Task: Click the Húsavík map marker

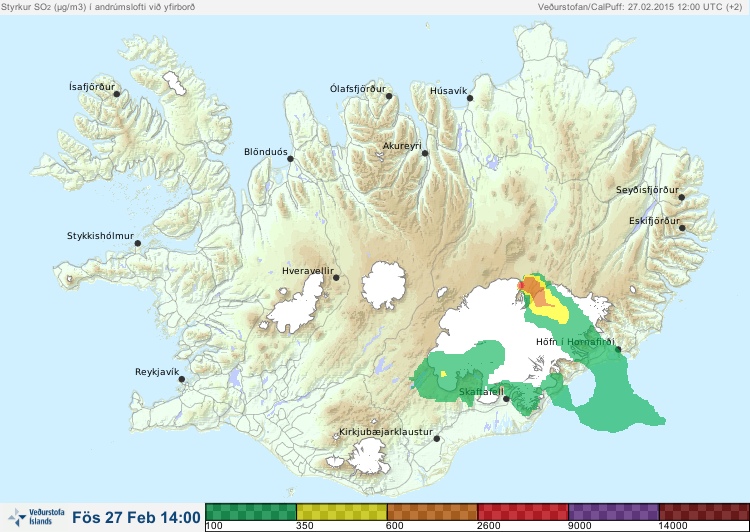Action: click(470, 98)
